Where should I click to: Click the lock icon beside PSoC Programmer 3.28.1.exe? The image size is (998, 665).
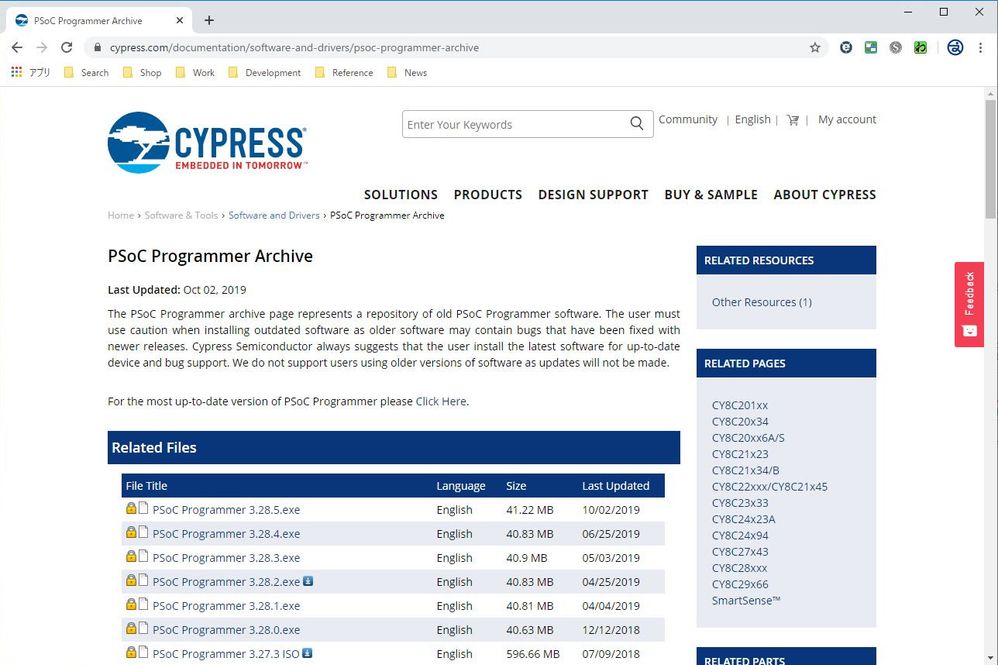click(131, 604)
